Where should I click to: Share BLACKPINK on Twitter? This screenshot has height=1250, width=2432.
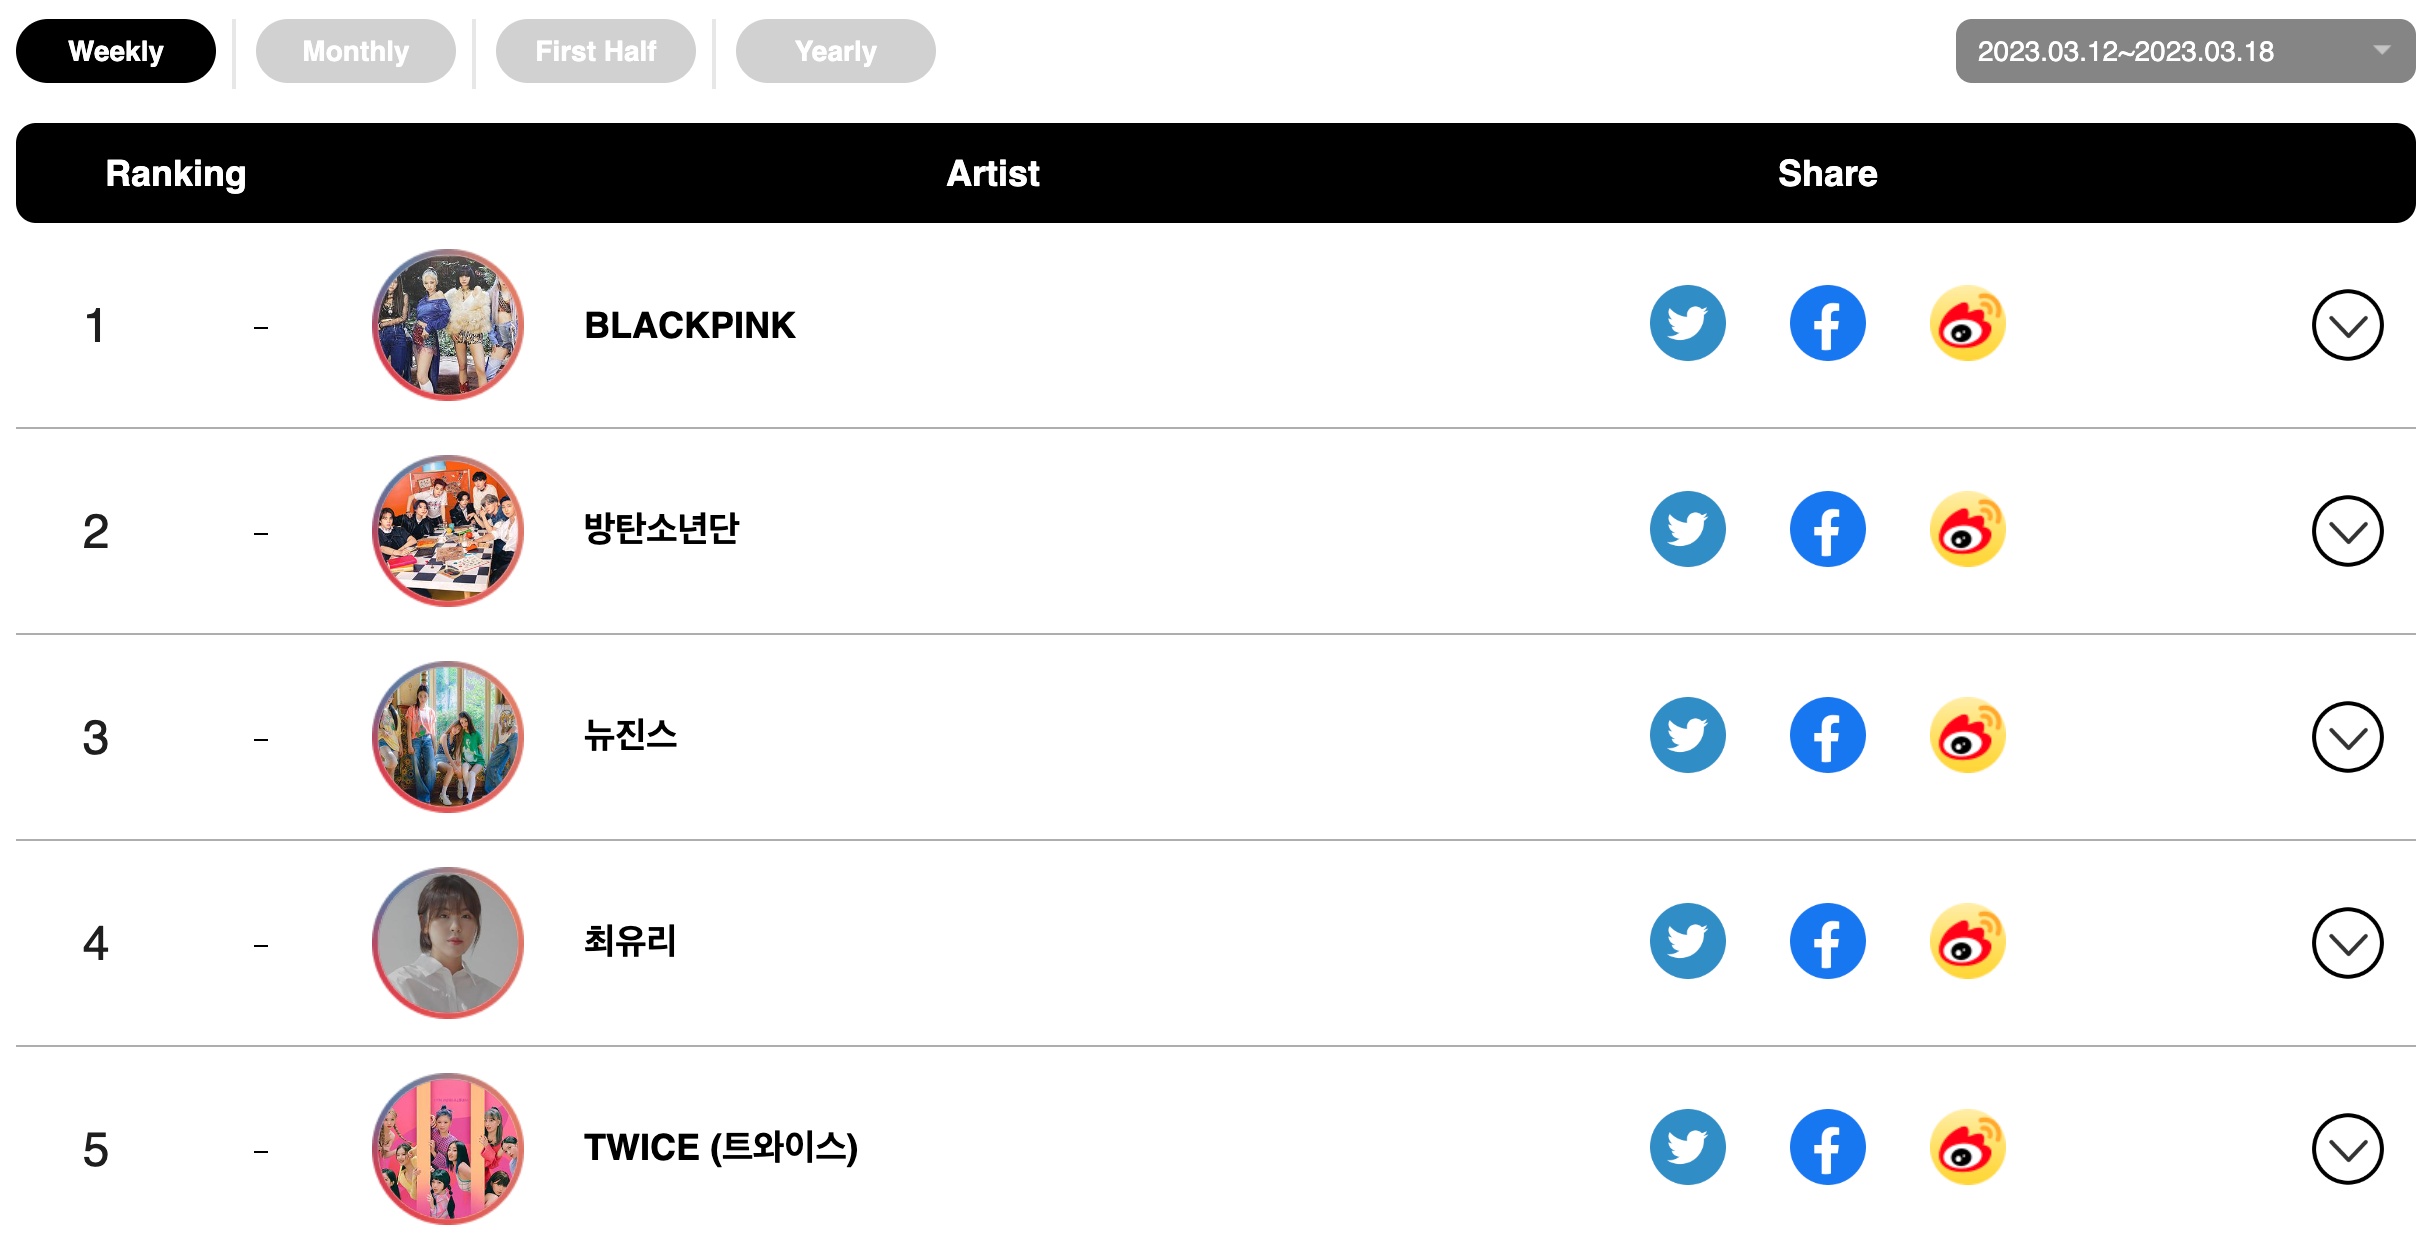(x=1687, y=324)
